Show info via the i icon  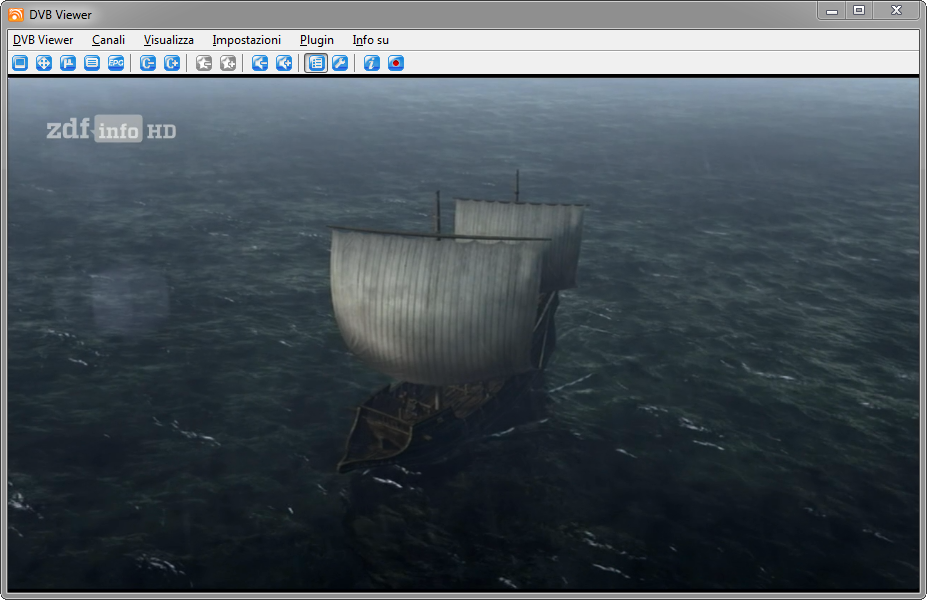tap(372, 63)
